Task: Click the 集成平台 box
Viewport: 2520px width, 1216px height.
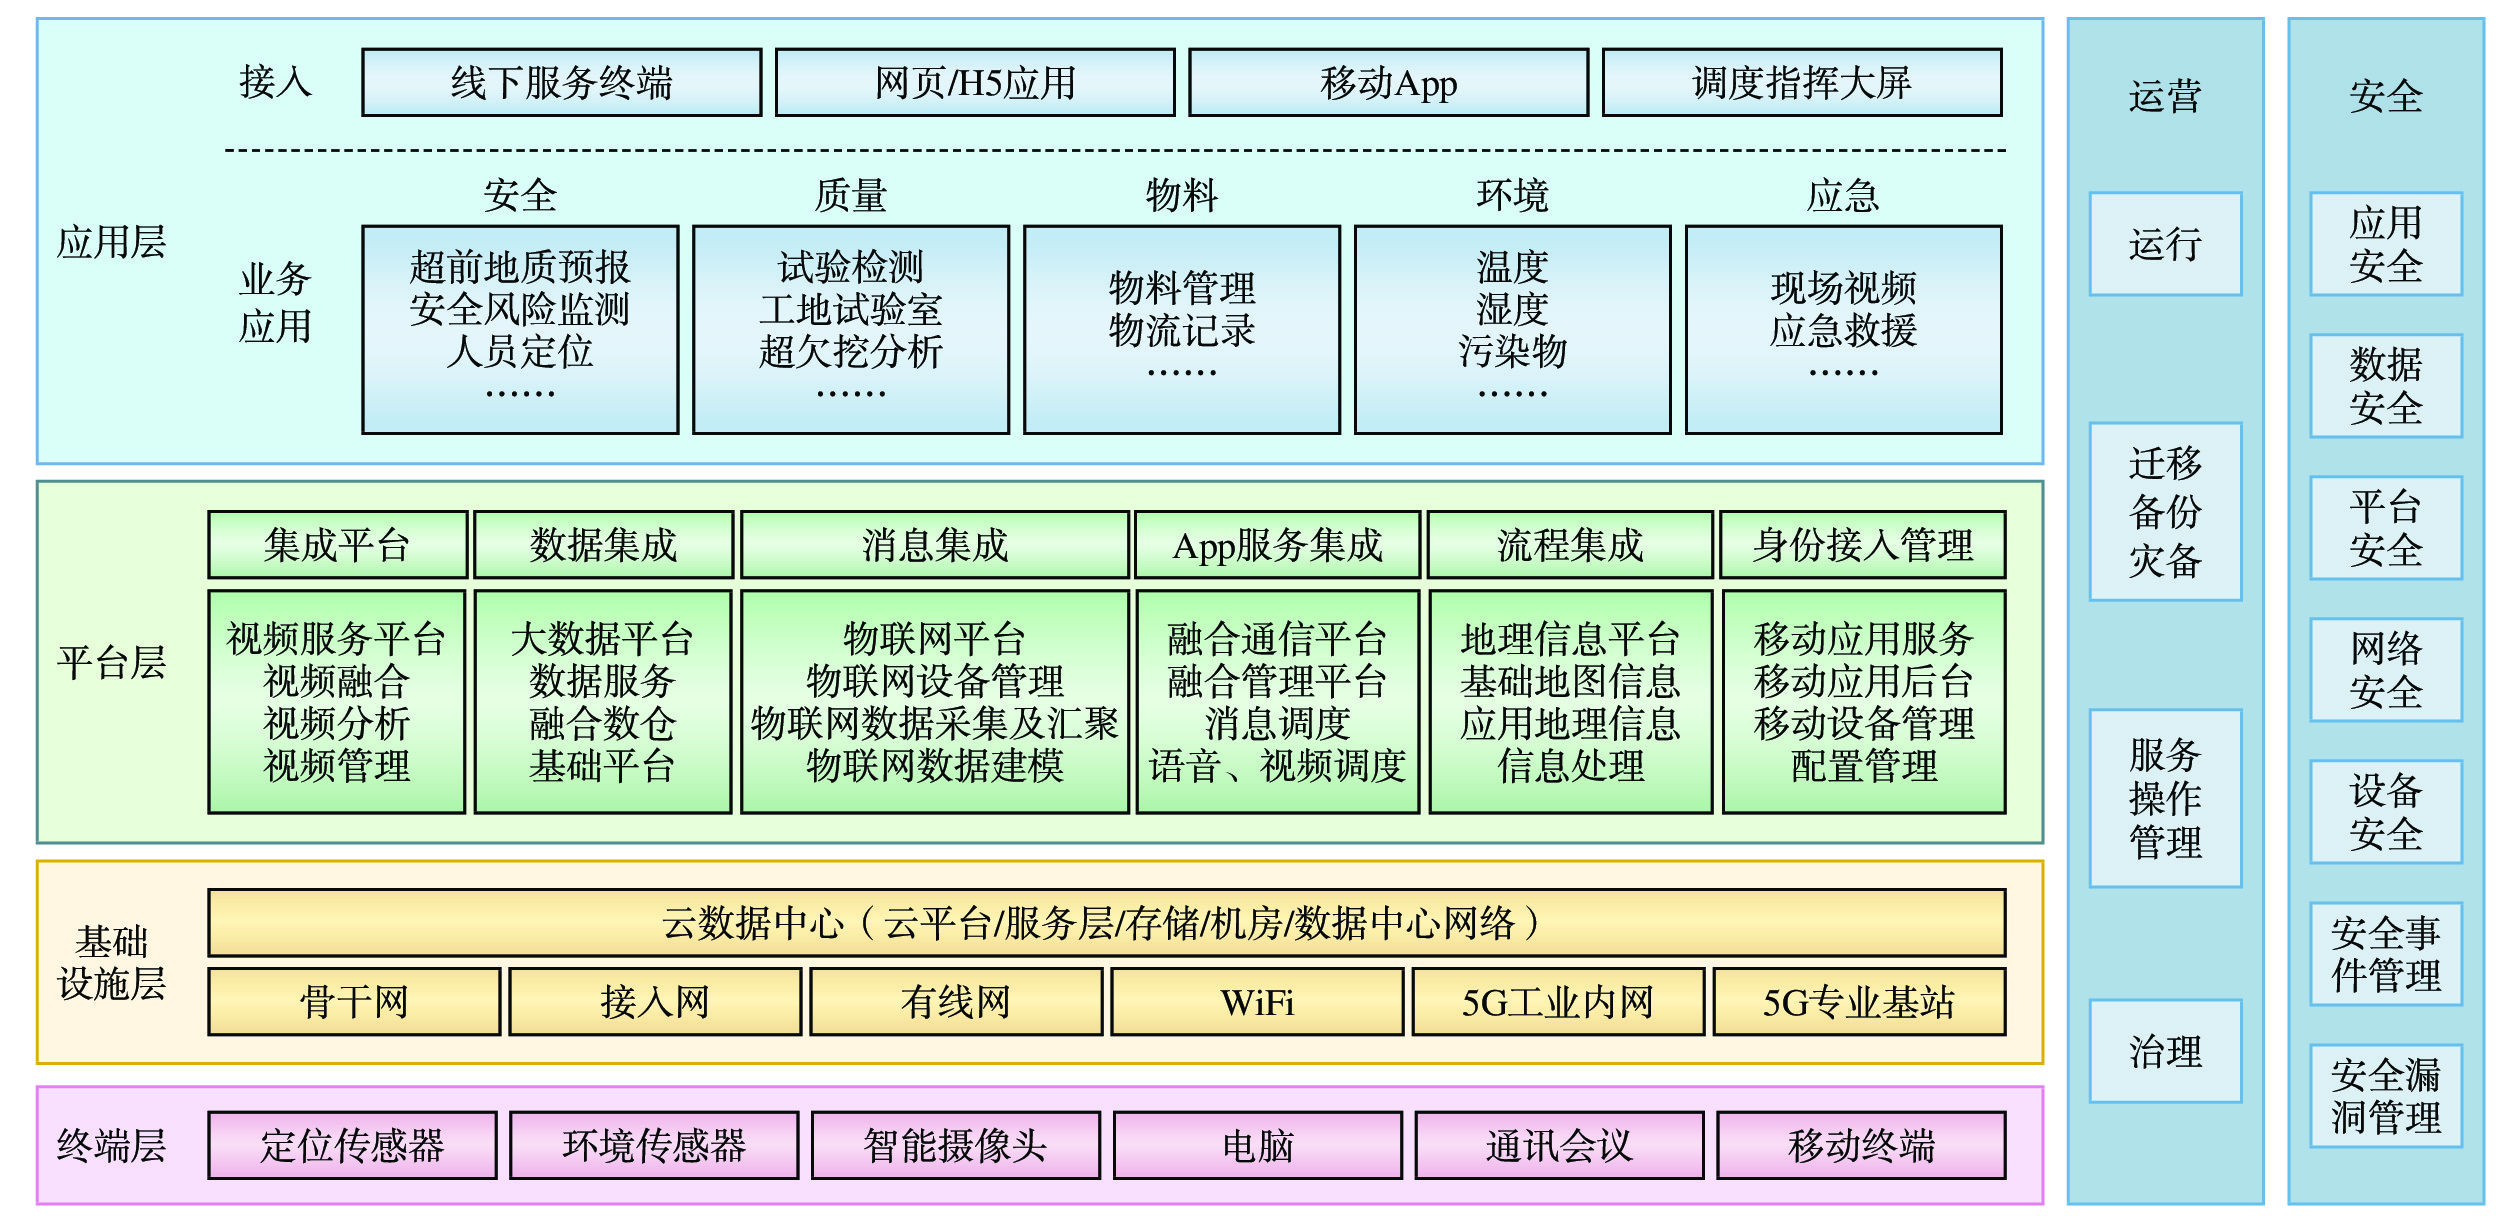Action: click(x=337, y=545)
